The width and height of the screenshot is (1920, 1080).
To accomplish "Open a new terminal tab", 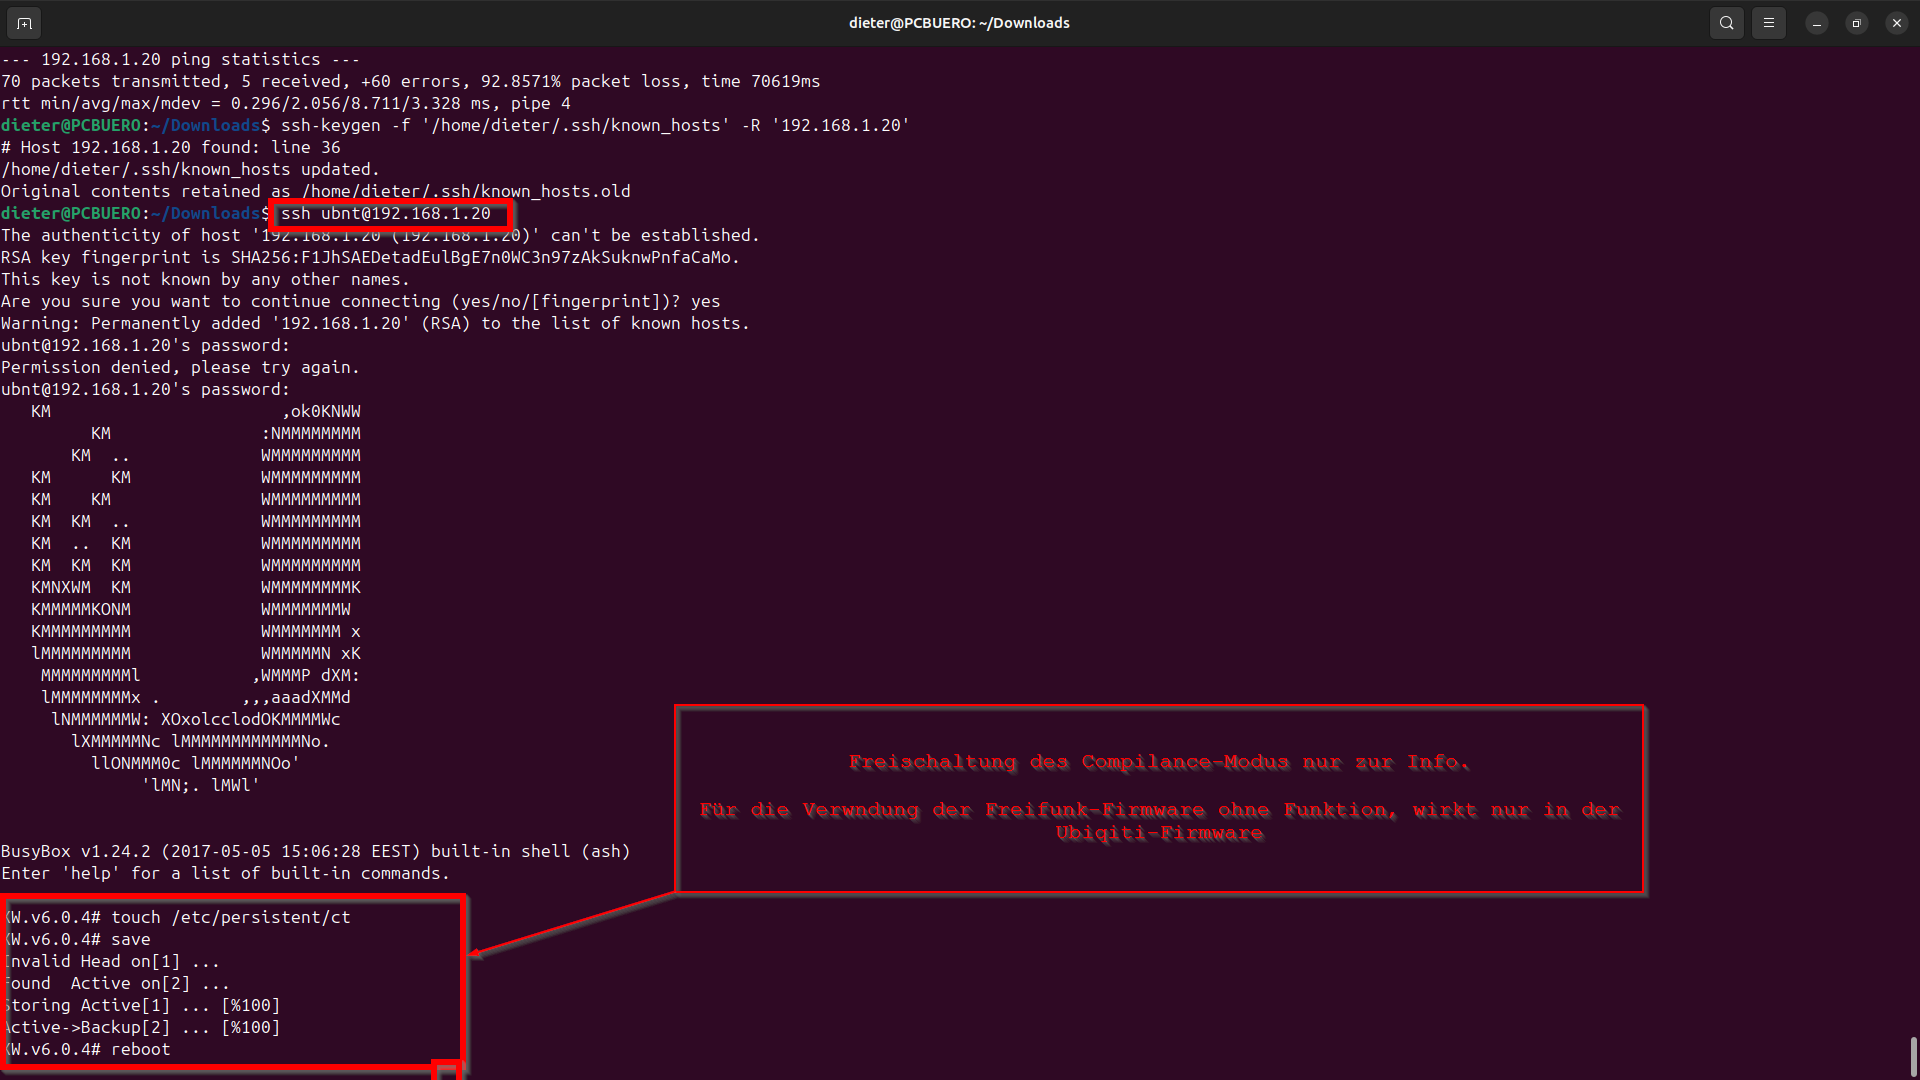I will pyautogui.click(x=24, y=23).
